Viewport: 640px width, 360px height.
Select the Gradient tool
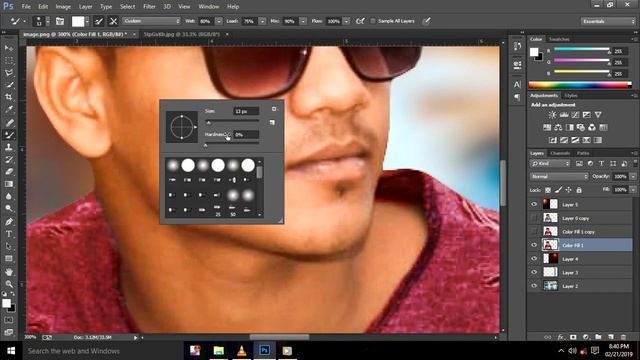(9, 184)
